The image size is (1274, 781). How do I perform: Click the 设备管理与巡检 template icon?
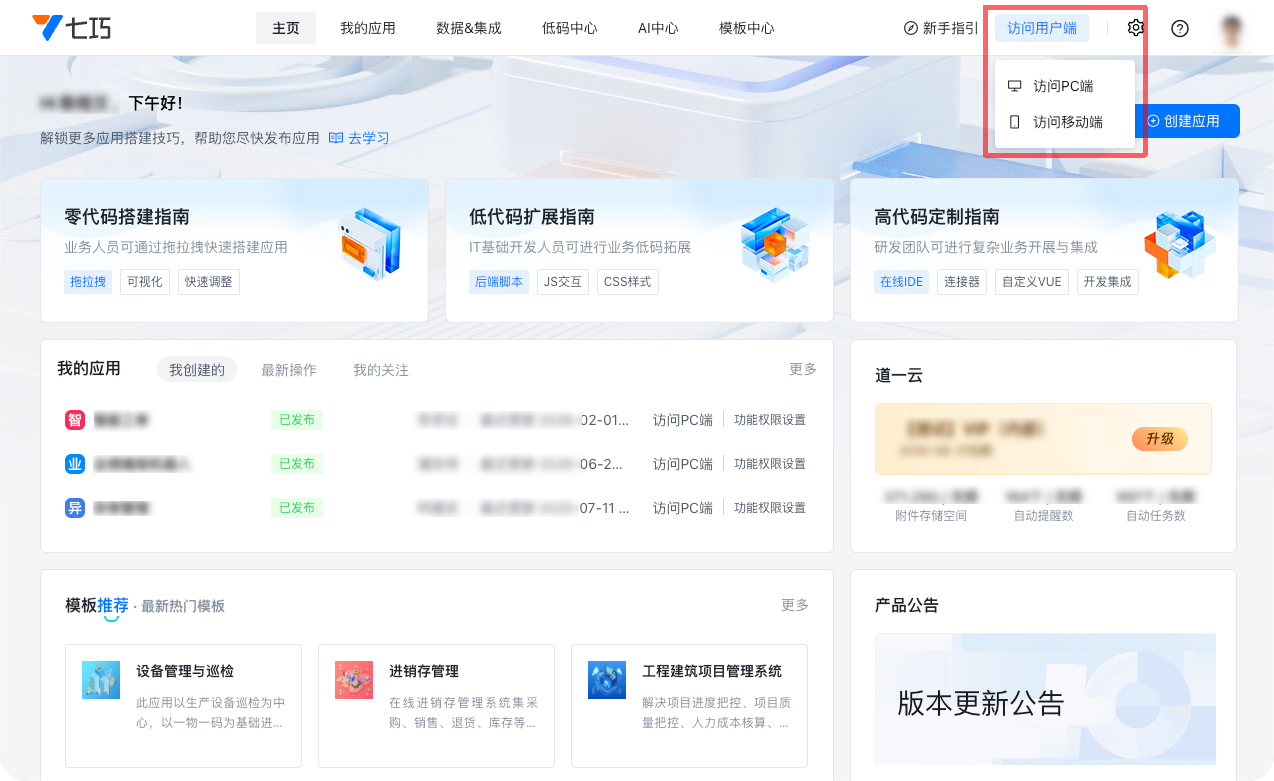101,680
